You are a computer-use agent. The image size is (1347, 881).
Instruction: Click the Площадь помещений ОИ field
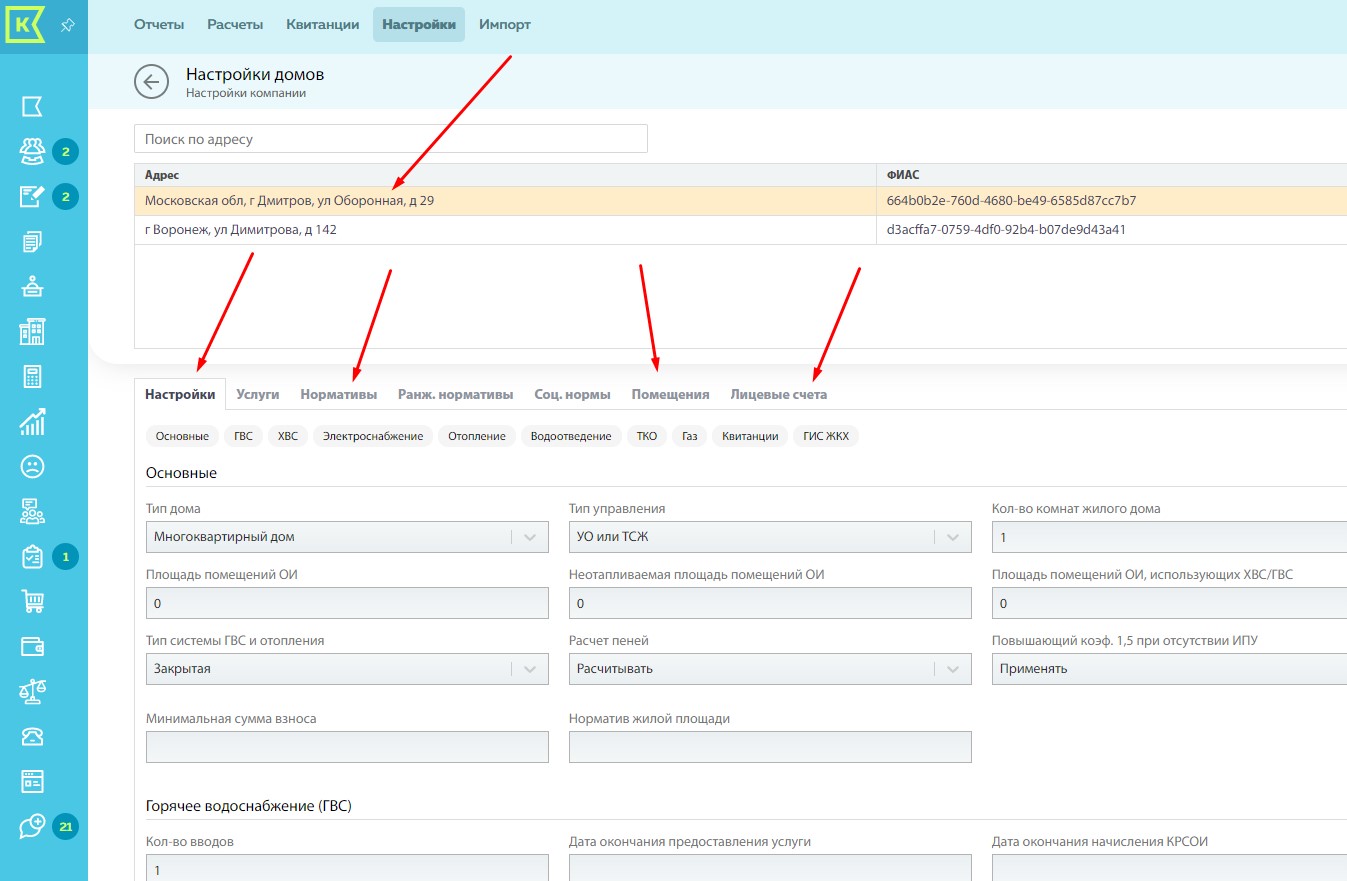347,603
